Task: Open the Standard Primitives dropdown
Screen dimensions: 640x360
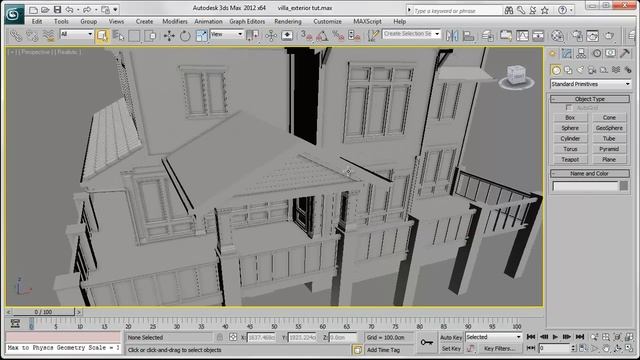Action: [x=590, y=84]
